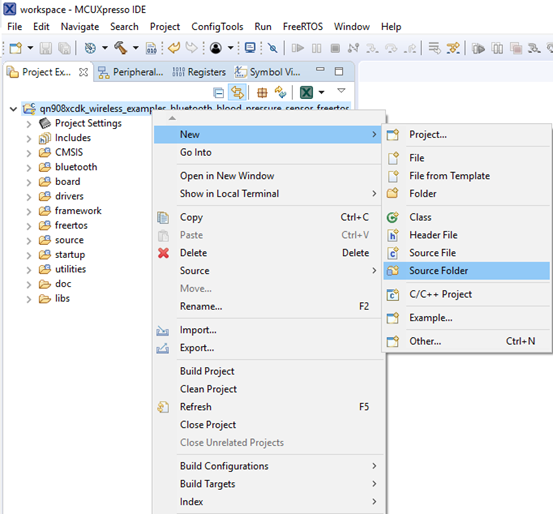This screenshot has height=514, width=553.
Task: Select Delete in context menu
Action: (x=268, y=253)
